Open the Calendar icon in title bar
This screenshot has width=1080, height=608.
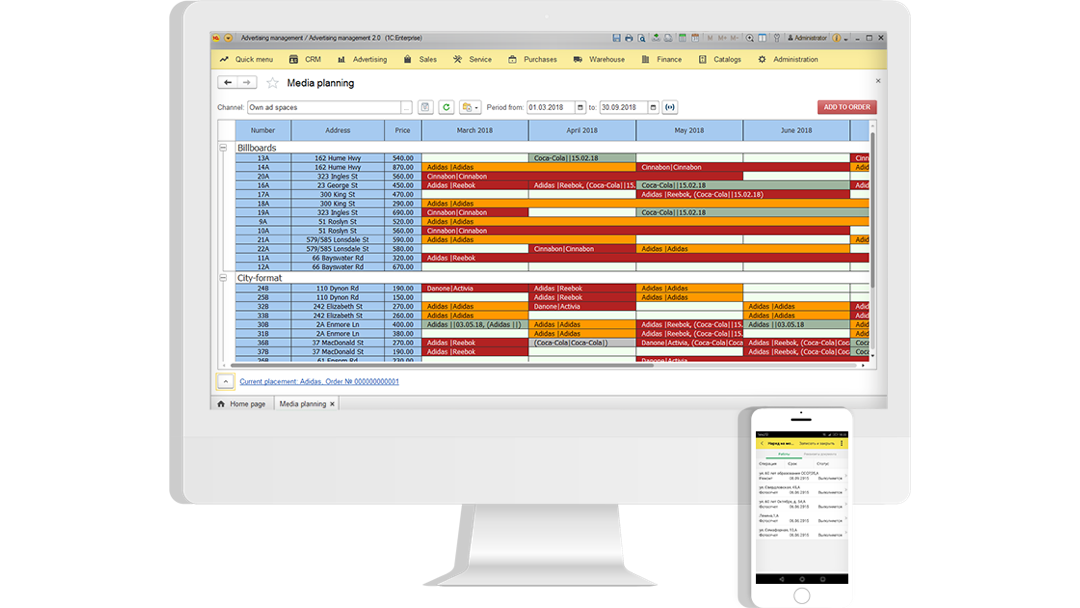695,38
